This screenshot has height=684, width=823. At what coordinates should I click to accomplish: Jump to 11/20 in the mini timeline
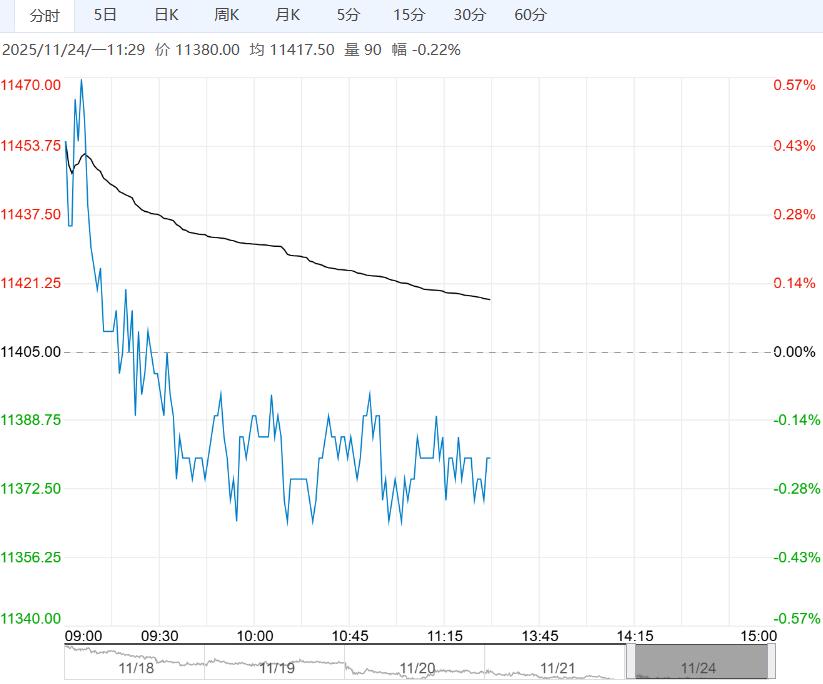click(417, 668)
